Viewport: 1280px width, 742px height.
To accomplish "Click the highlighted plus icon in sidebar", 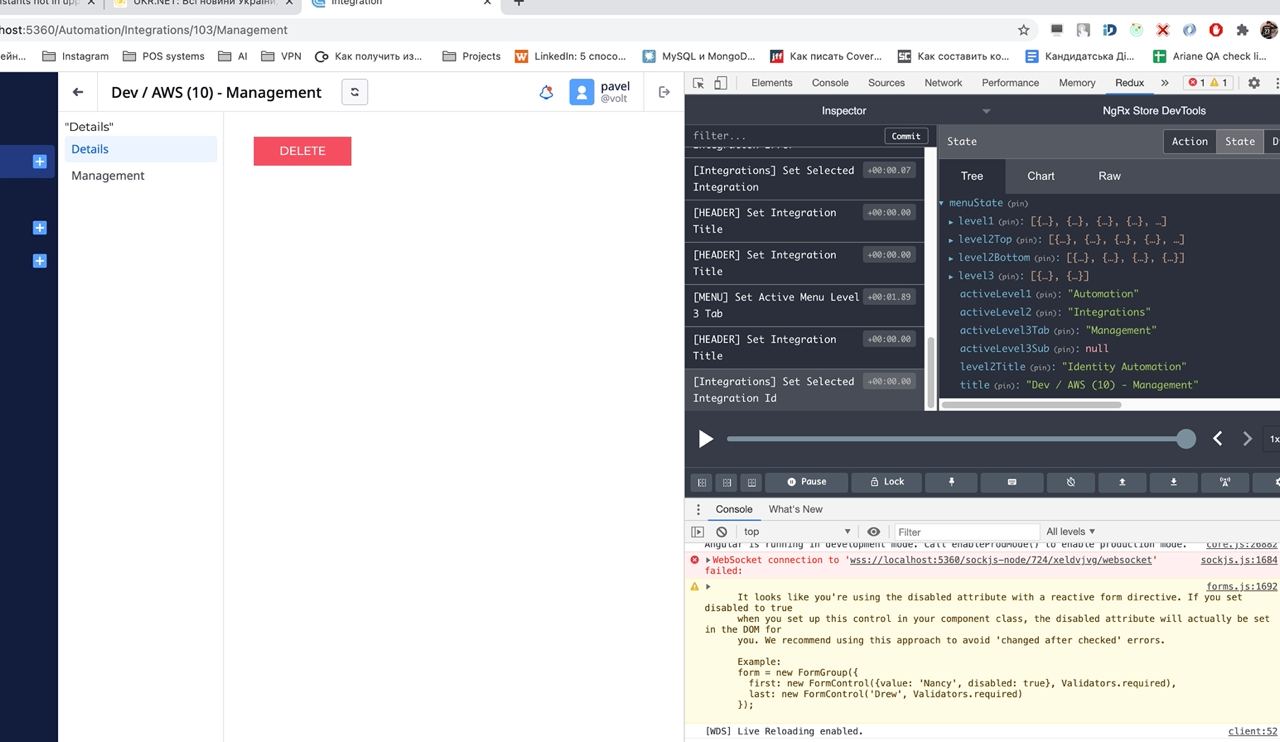I will pyautogui.click(x=40, y=161).
